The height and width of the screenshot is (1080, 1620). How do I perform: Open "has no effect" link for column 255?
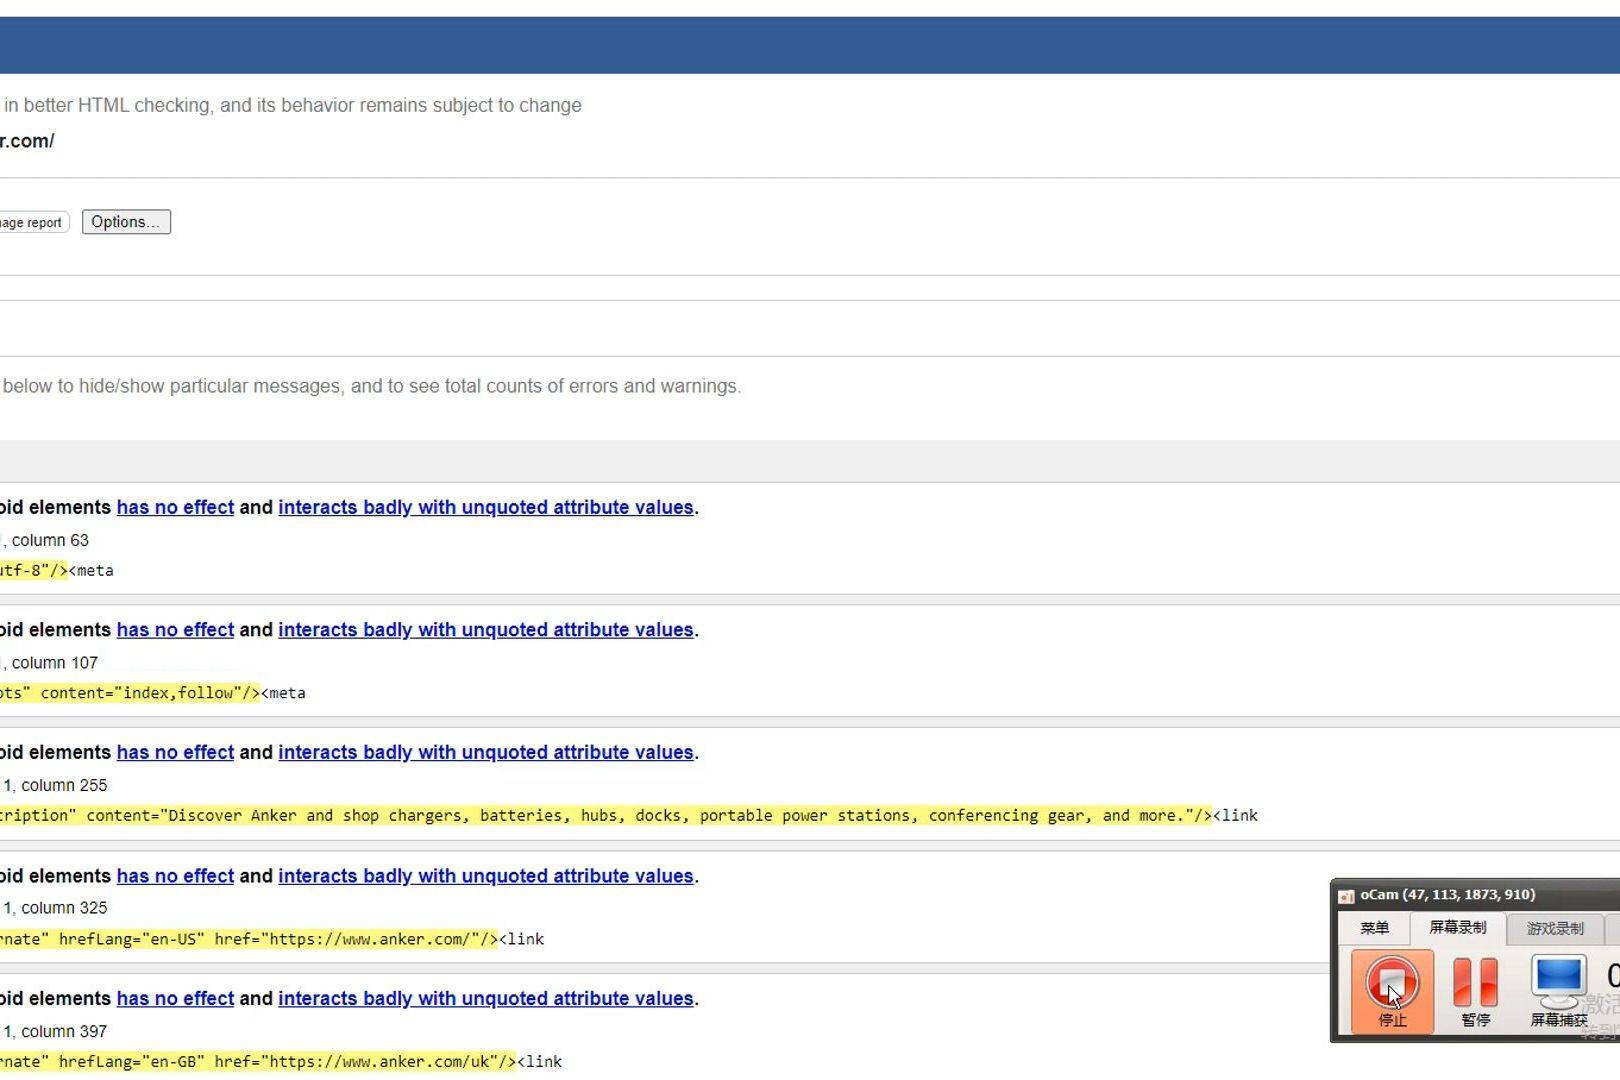tap(175, 753)
